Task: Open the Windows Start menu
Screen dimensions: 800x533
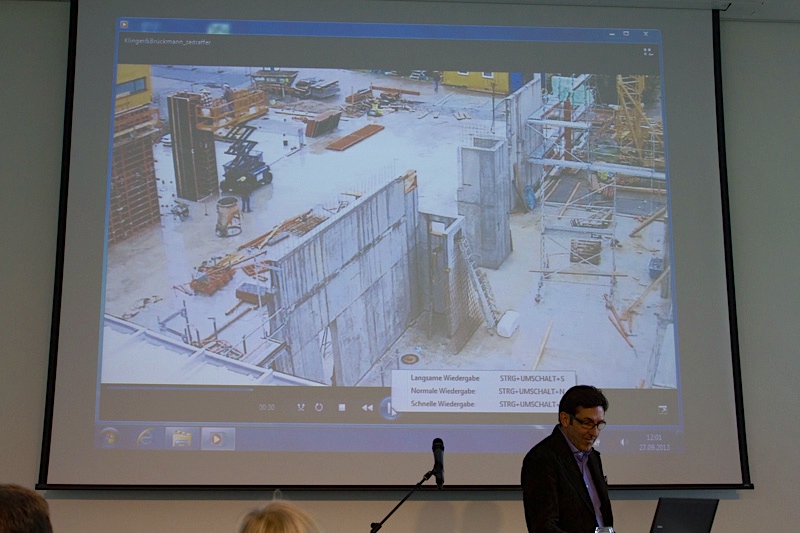Action: 110,437
